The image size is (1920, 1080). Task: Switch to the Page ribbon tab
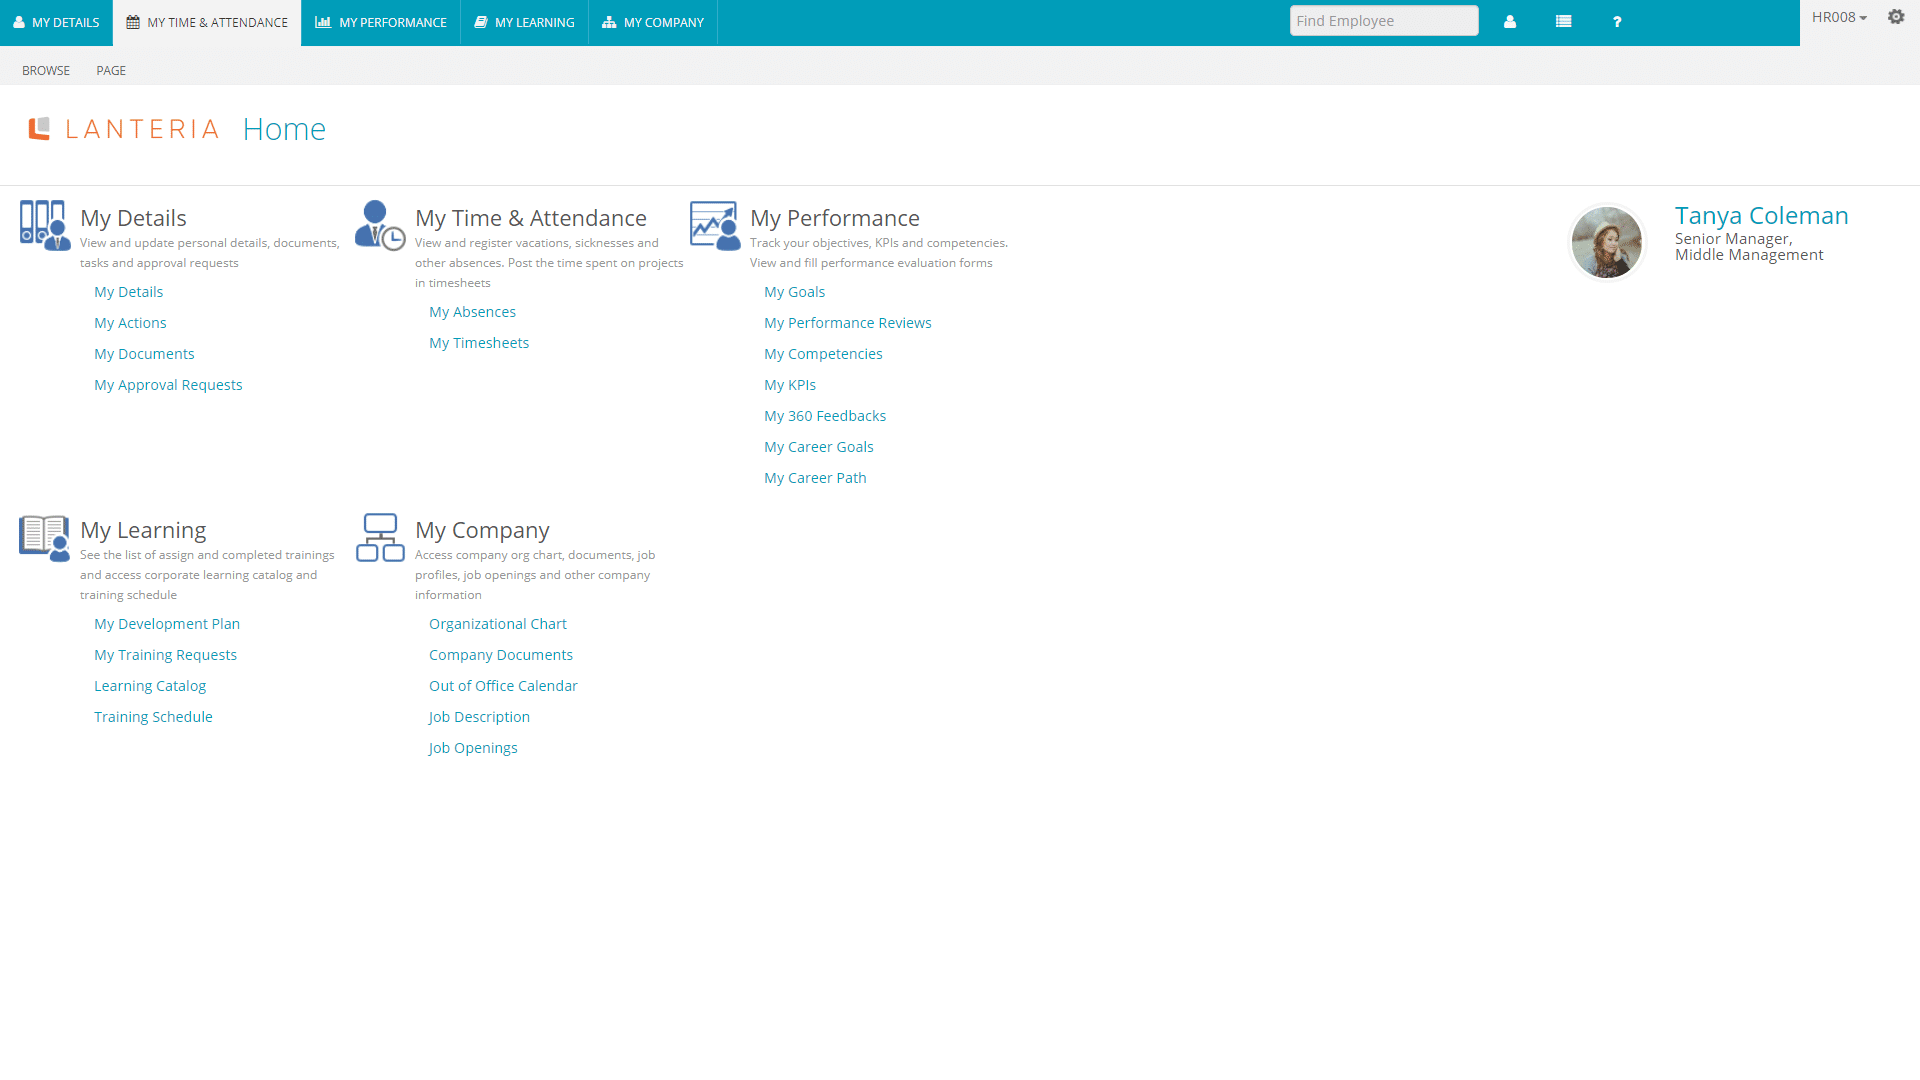tap(111, 71)
